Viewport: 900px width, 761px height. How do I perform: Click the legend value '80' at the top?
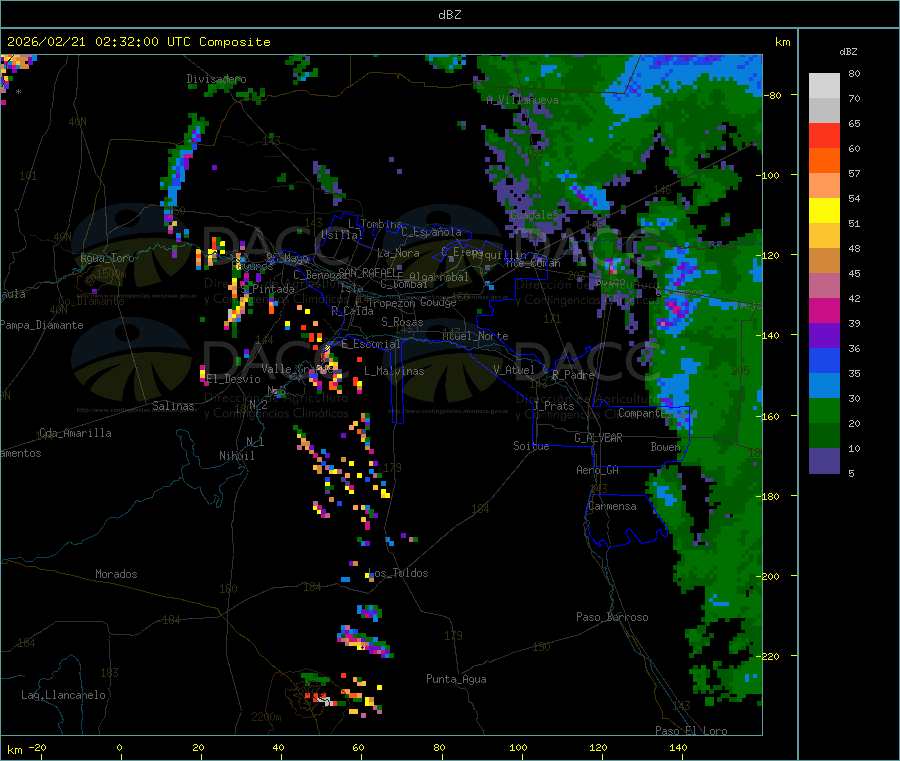coord(854,73)
